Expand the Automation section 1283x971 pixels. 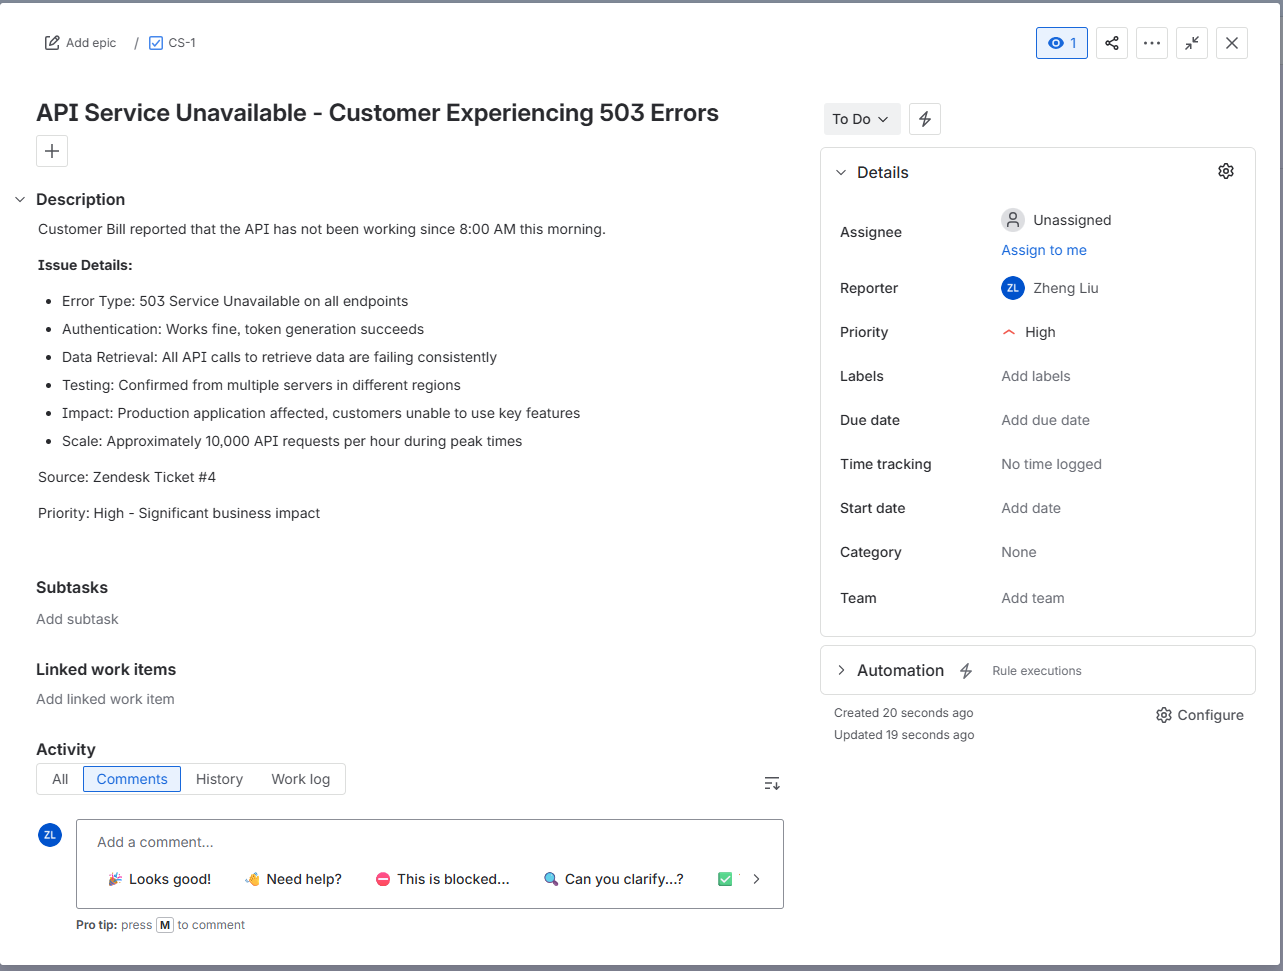tap(841, 670)
